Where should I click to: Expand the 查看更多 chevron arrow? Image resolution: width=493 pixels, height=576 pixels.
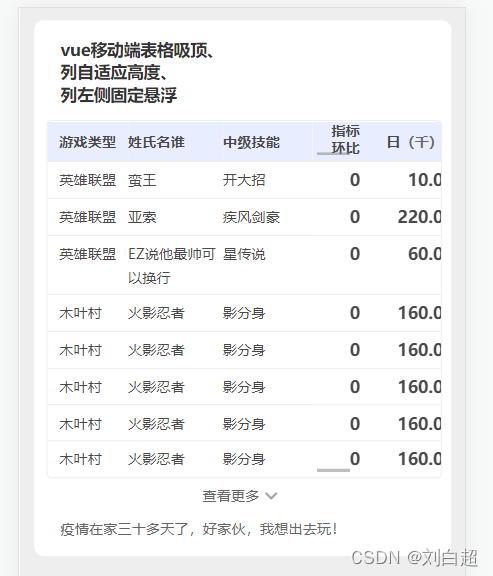pyautogui.click(x=271, y=496)
